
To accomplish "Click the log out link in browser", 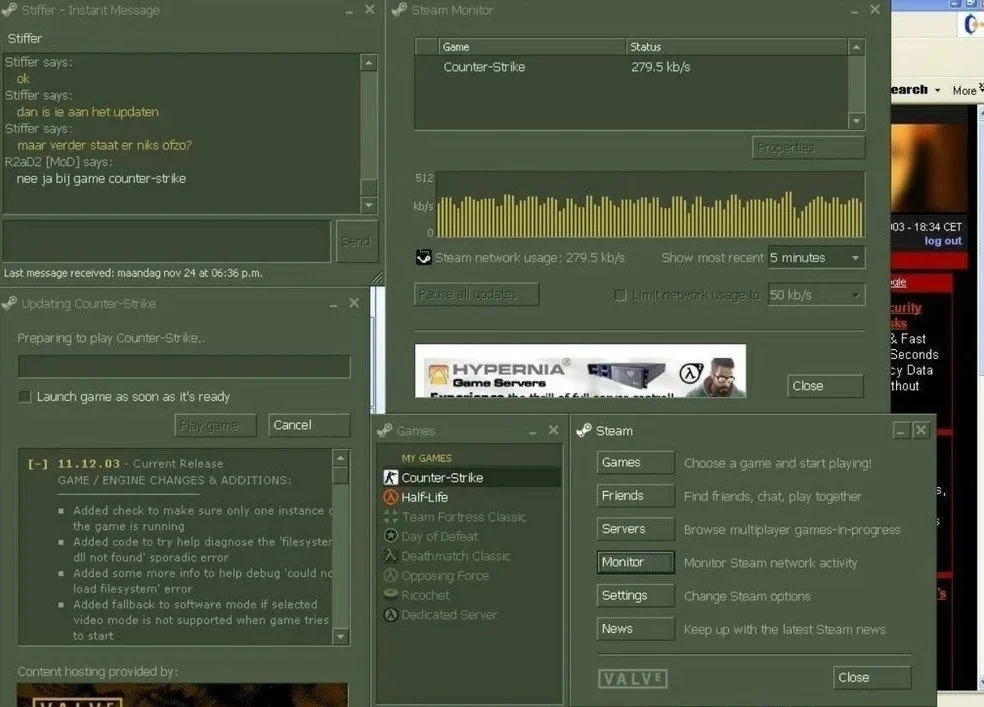I will coord(943,241).
